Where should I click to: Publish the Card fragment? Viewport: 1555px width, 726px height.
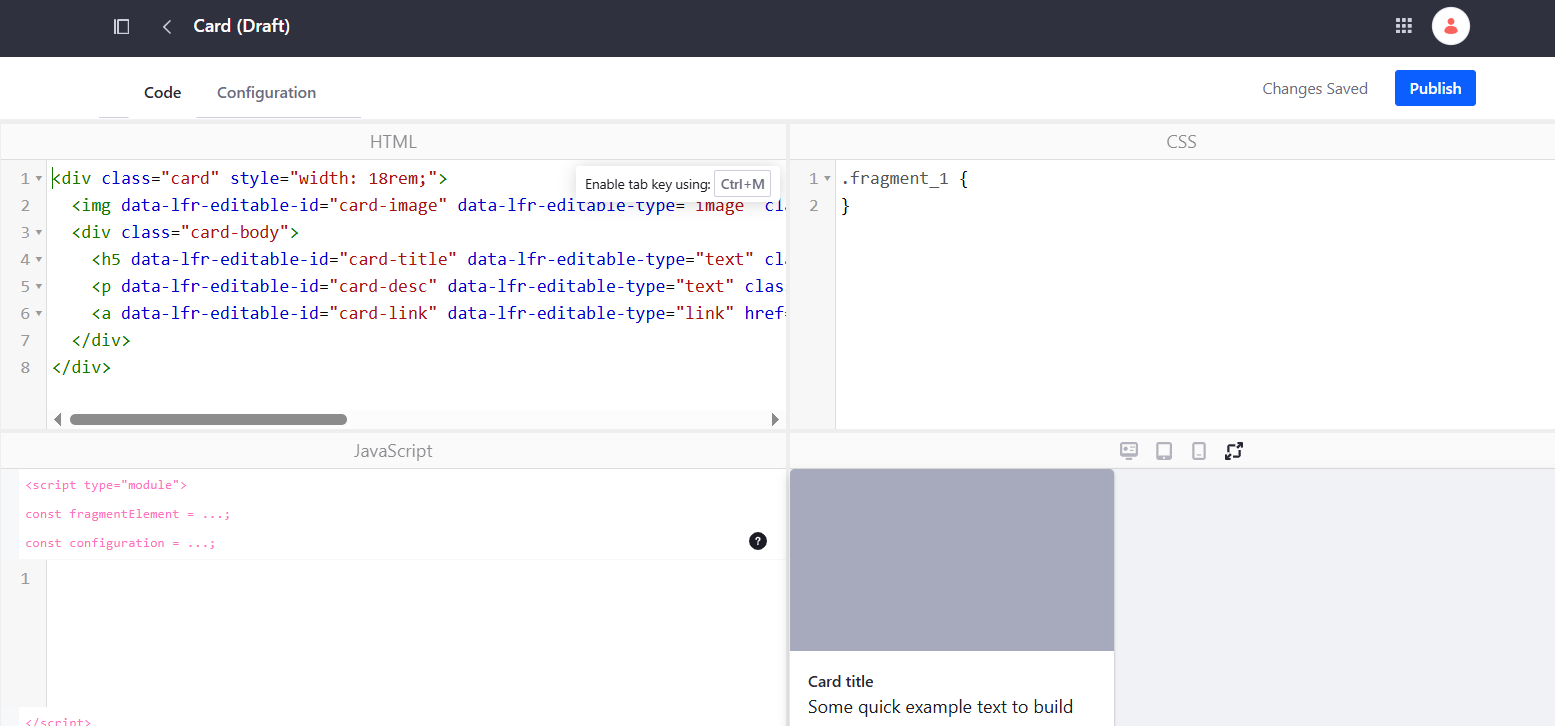coord(1435,88)
